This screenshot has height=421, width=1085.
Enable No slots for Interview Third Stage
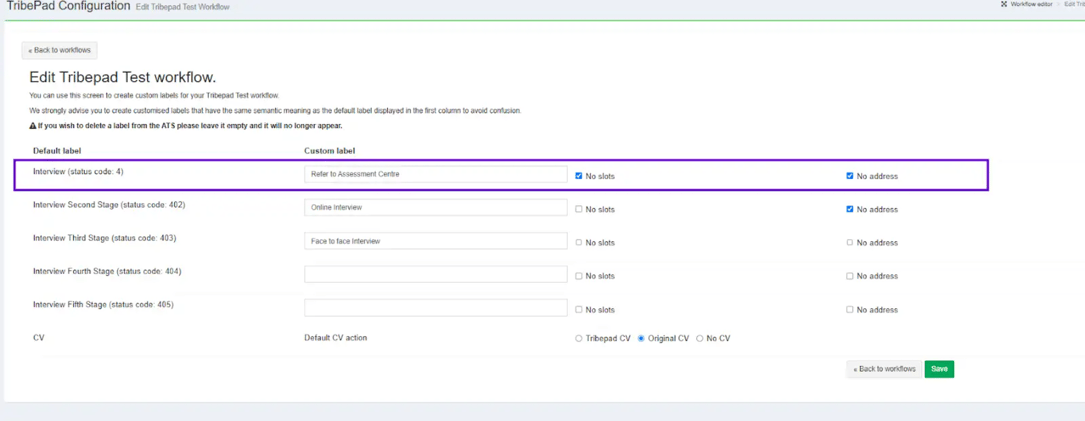(x=579, y=242)
